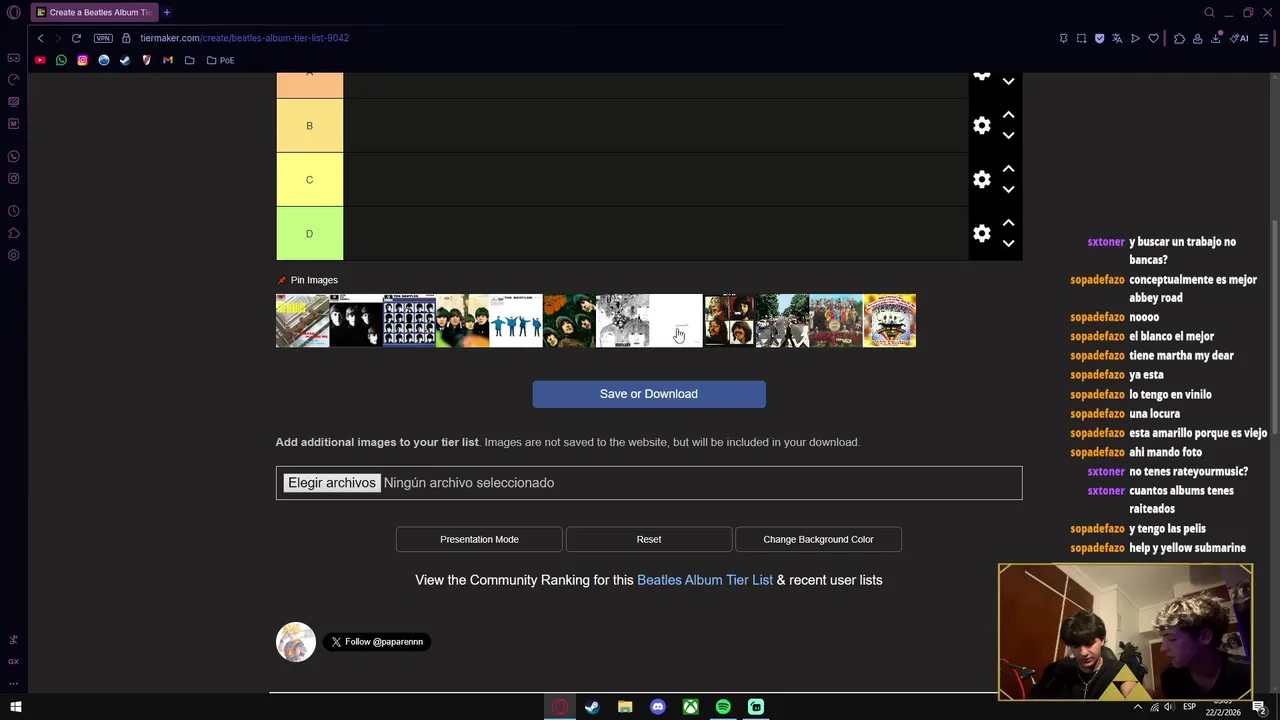The image size is (1280, 720).
Task: Open the extensions cube icon
Action: [x=1179, y=38]
